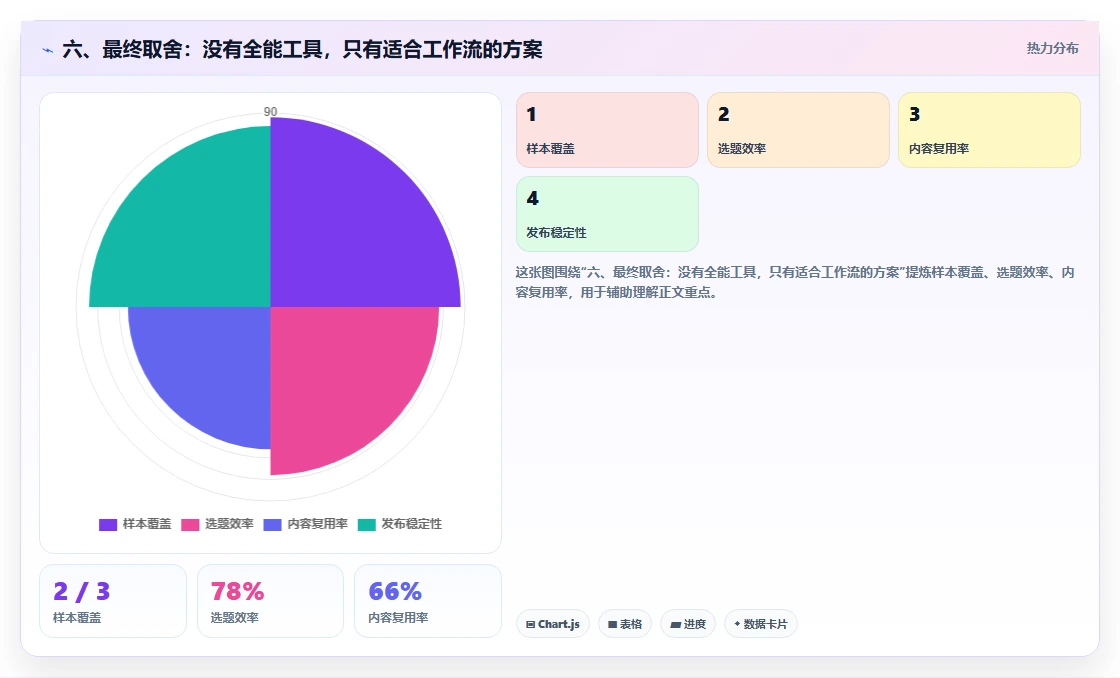Click the lightning icon beside the section title
This screenshot has width=1120, height=678.
(48, 50)
